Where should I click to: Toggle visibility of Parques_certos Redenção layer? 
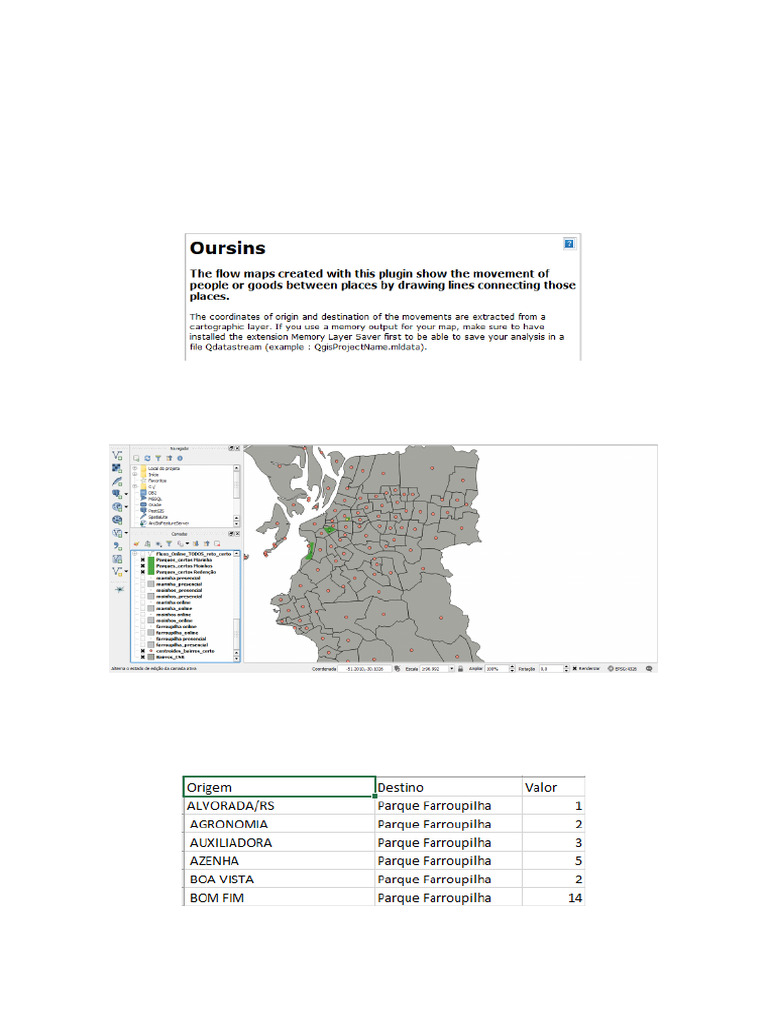(x=142, y=572)
